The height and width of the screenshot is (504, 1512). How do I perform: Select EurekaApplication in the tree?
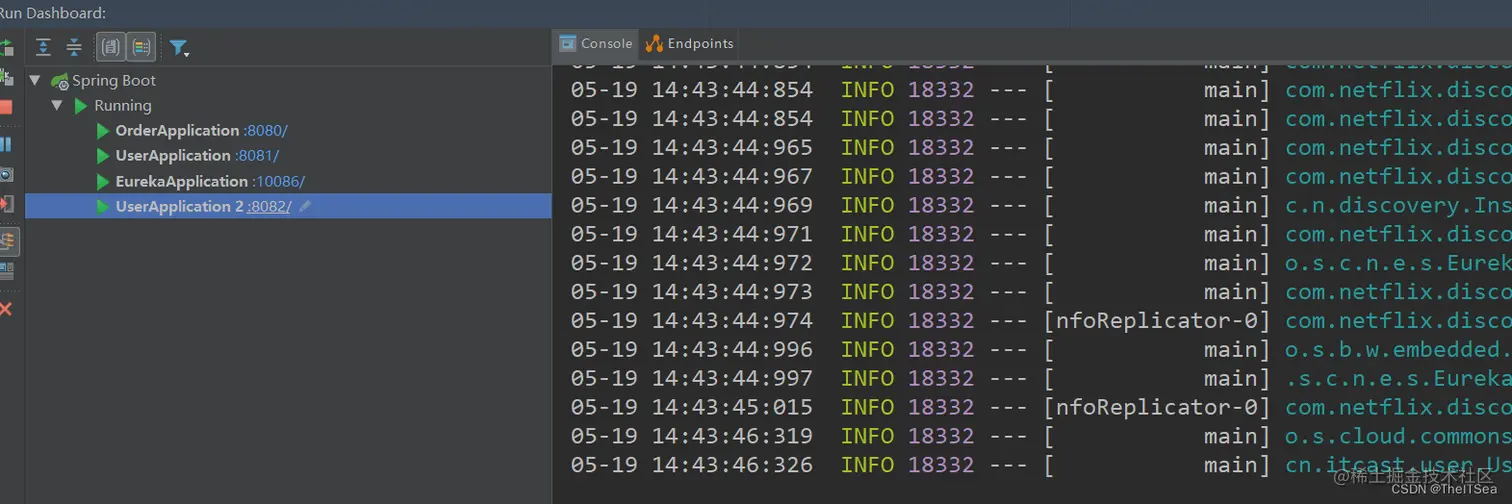[x=182, y=181]
